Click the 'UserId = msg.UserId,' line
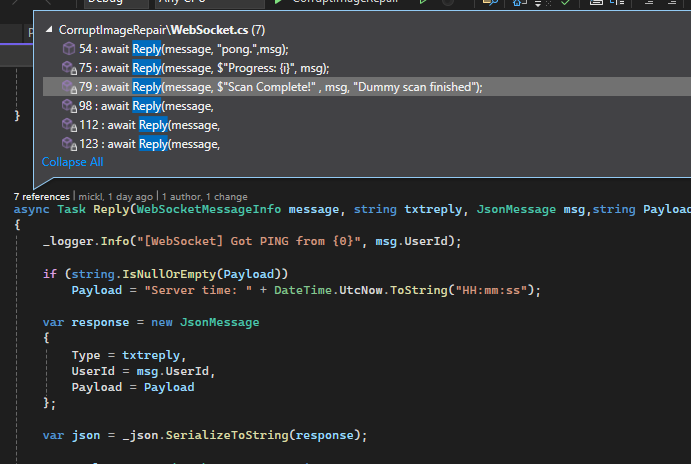691x464 pixels. pyautogui.click(x=143, y=371)
